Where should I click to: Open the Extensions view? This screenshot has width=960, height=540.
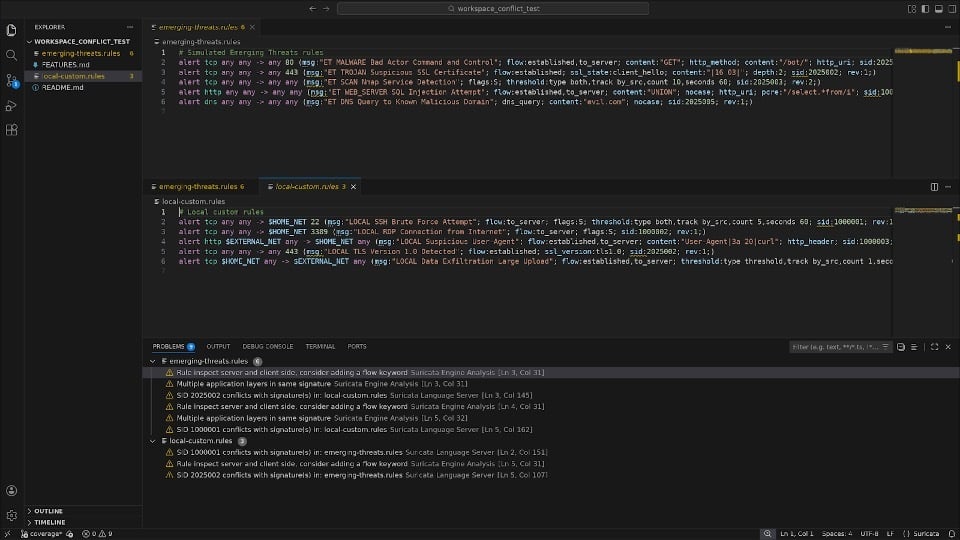(x=11, y=130)
